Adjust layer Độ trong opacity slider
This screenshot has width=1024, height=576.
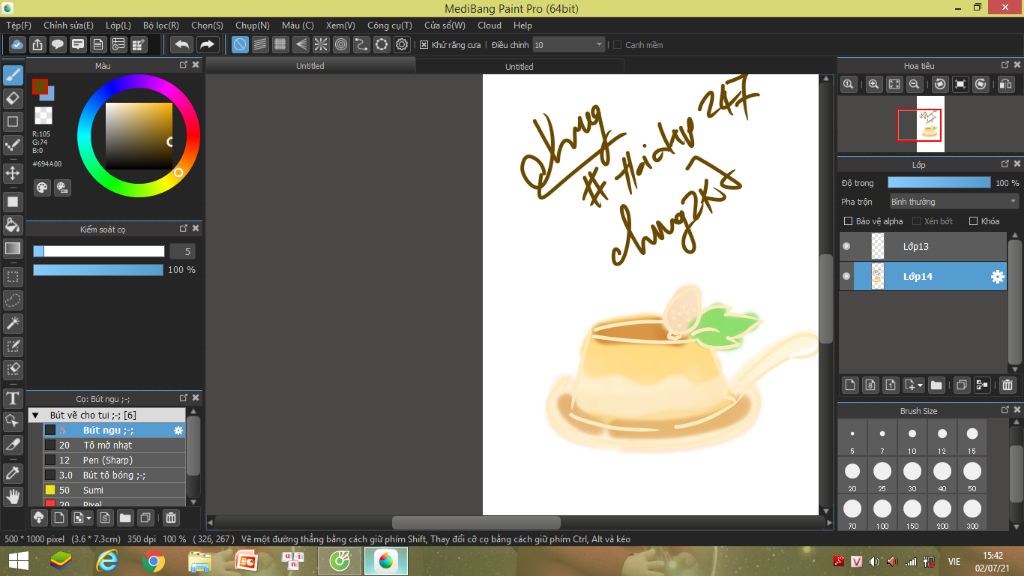point(939,183)
